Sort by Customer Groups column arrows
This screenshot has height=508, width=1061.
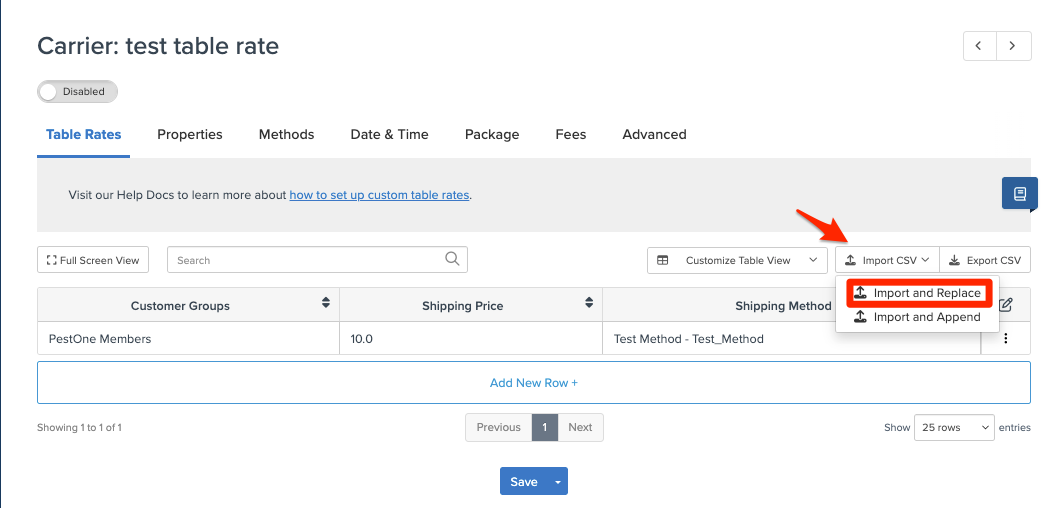pyautogui.click(x=326, y=303)
